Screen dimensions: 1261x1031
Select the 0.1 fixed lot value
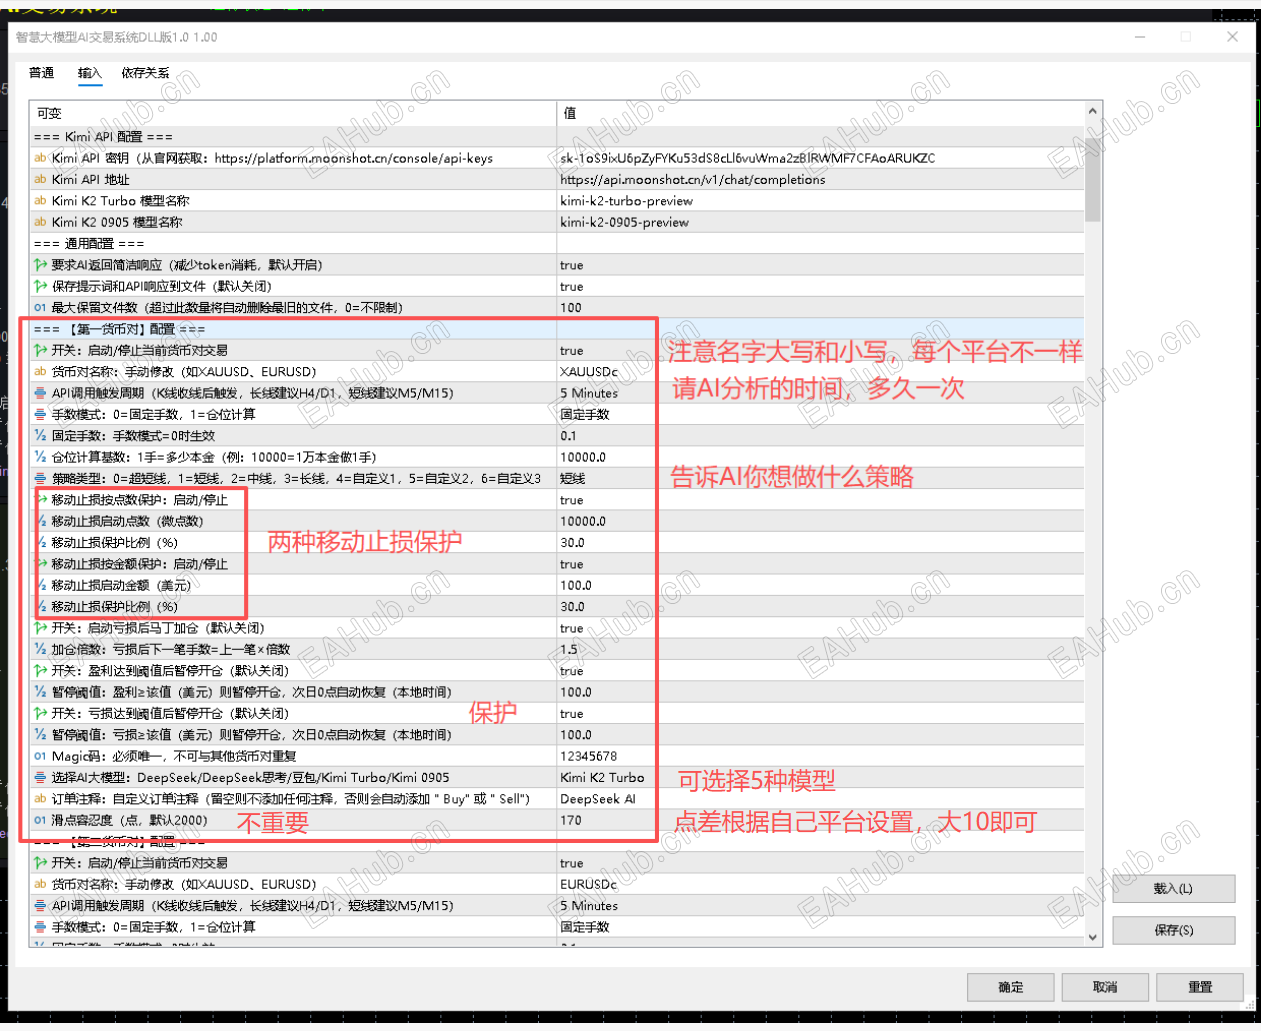click(x=568, y=436)
